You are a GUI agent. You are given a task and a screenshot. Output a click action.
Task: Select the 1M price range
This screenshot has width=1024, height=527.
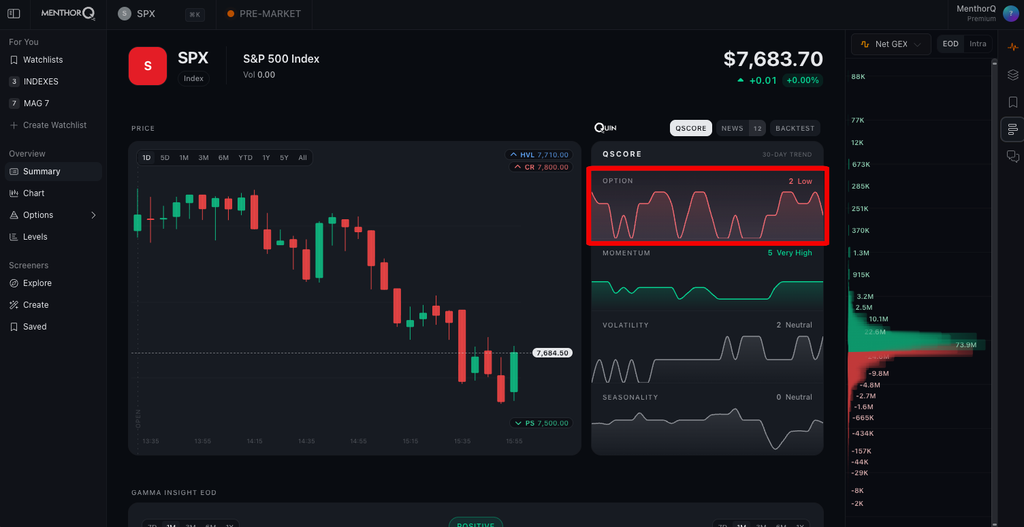click(x=184, y=157)
